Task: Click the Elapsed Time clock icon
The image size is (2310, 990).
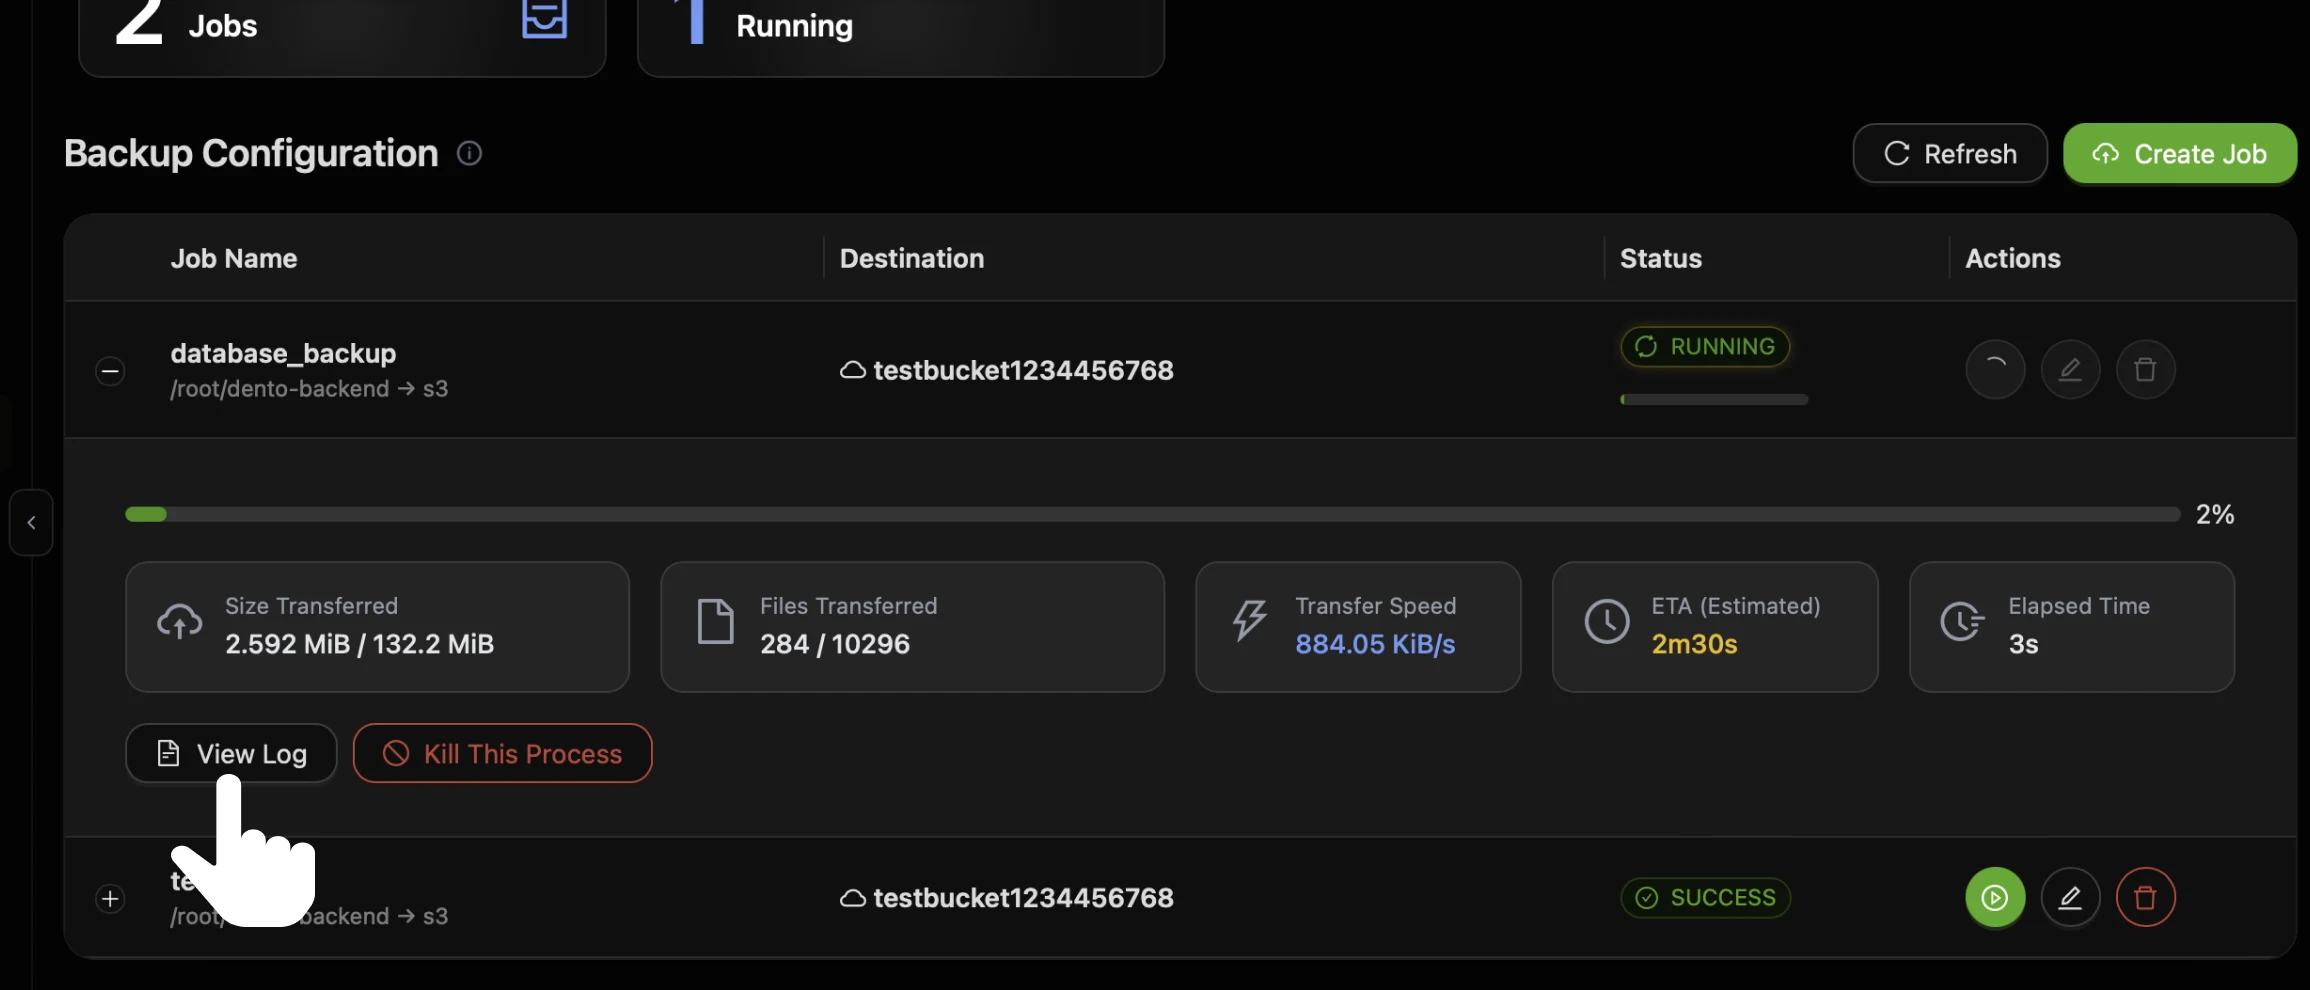Action: coord(1963,622)
